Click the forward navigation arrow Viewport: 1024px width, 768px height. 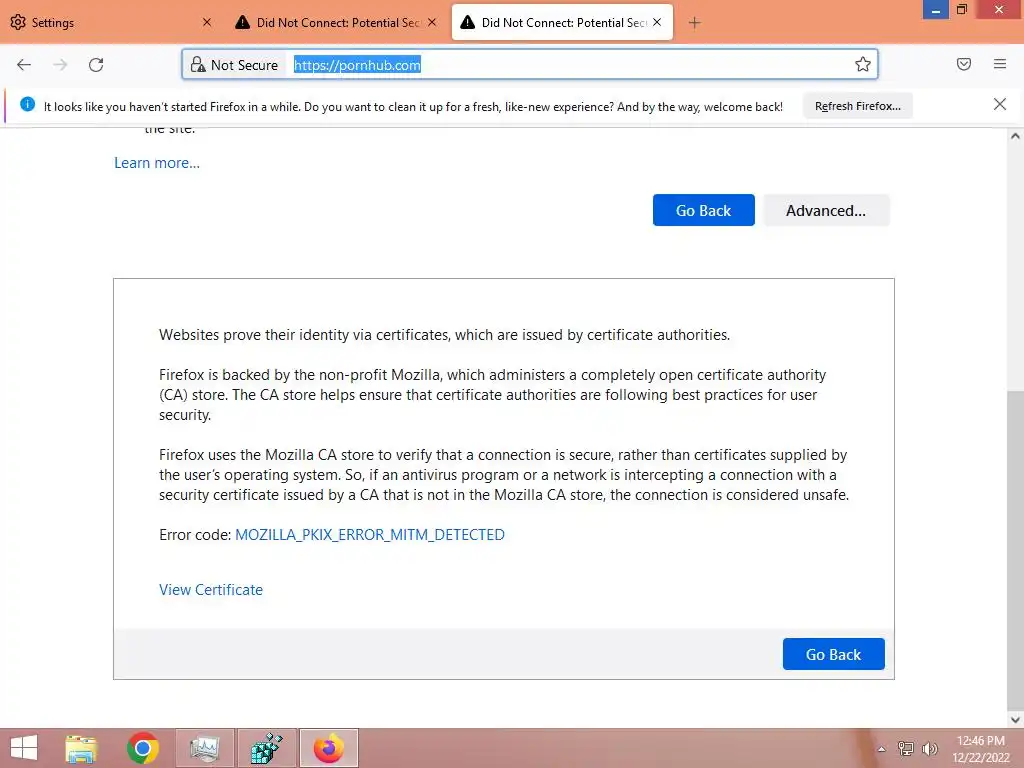60,64
